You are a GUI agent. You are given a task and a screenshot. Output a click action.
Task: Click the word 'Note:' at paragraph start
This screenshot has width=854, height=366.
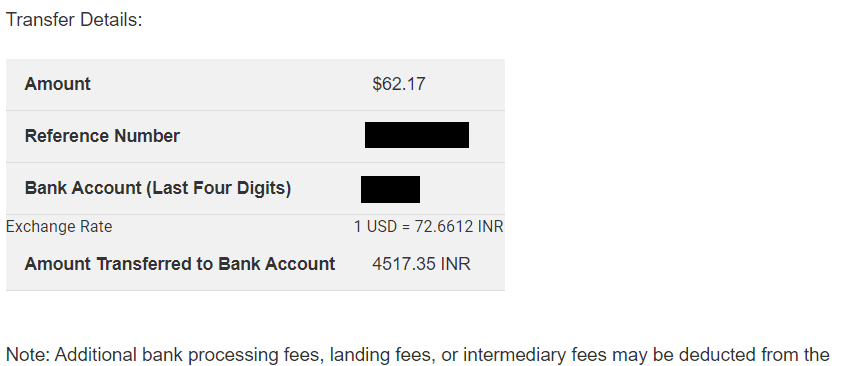click(x=28, y=355)
